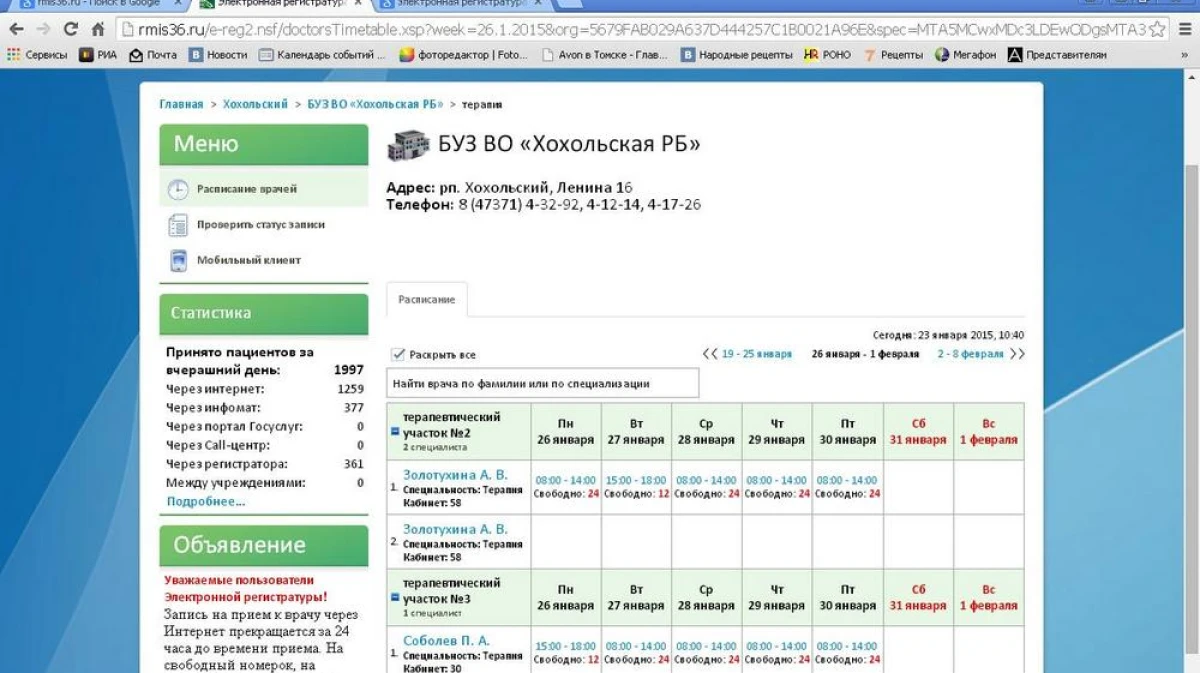Toggle the Раскрыть все checkbox

click(x=398, y=355)
